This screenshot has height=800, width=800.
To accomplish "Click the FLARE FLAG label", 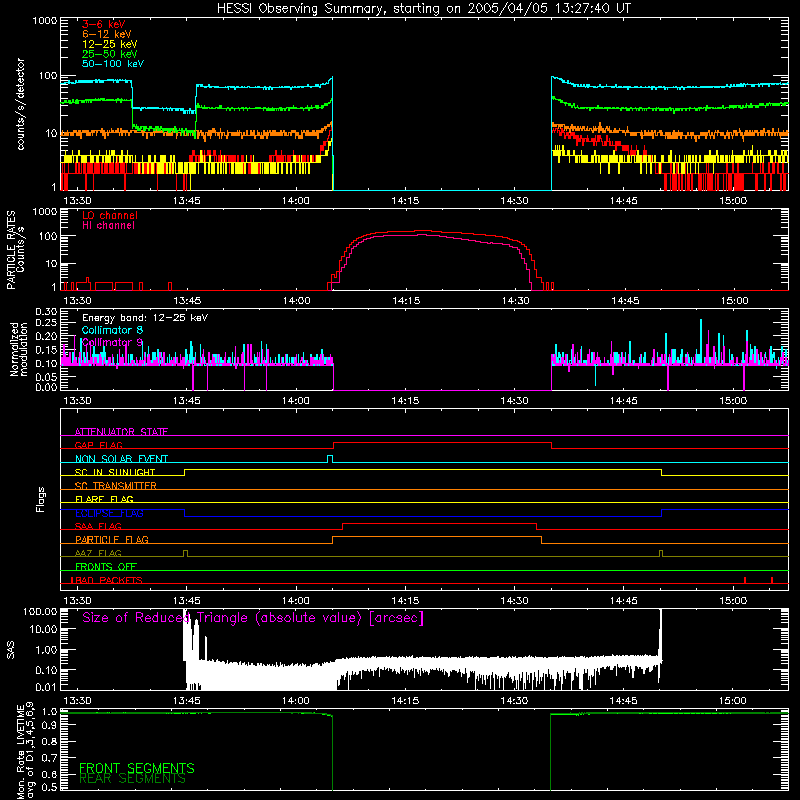I will tap(104, 499).
